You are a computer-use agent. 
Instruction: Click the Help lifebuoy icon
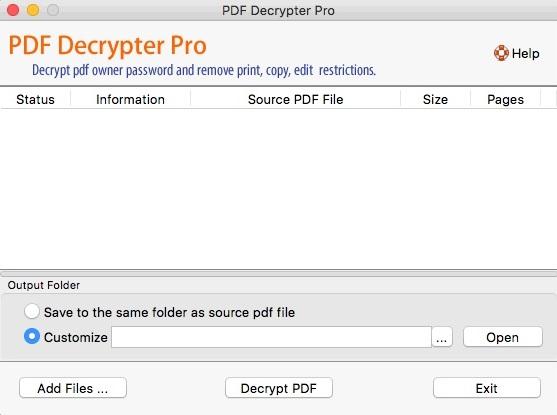tap(501, 53)
